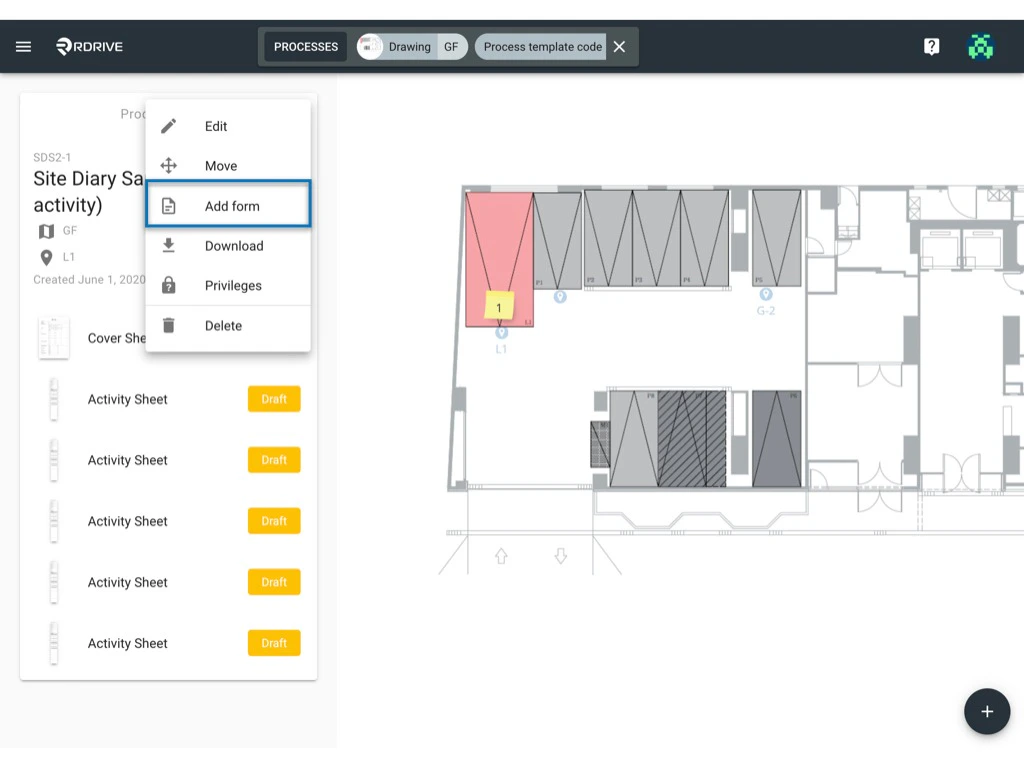
Task: Select Add form menu entry
Action: 228,206
